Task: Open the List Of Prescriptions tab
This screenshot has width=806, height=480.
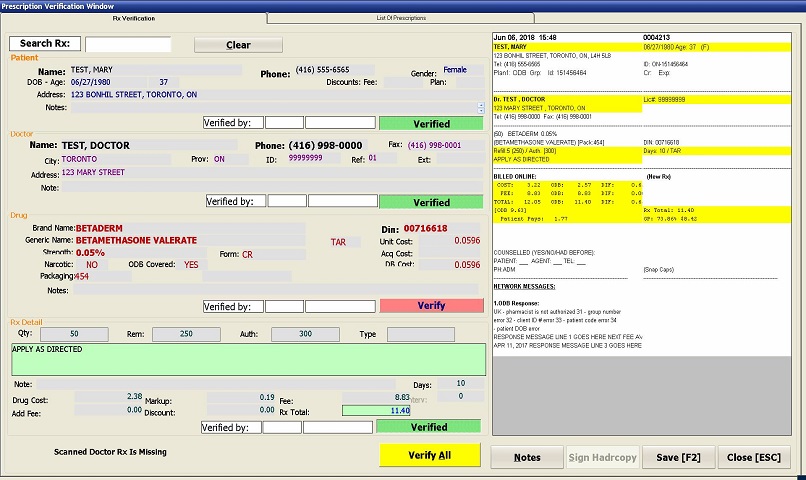Action: 401,18
